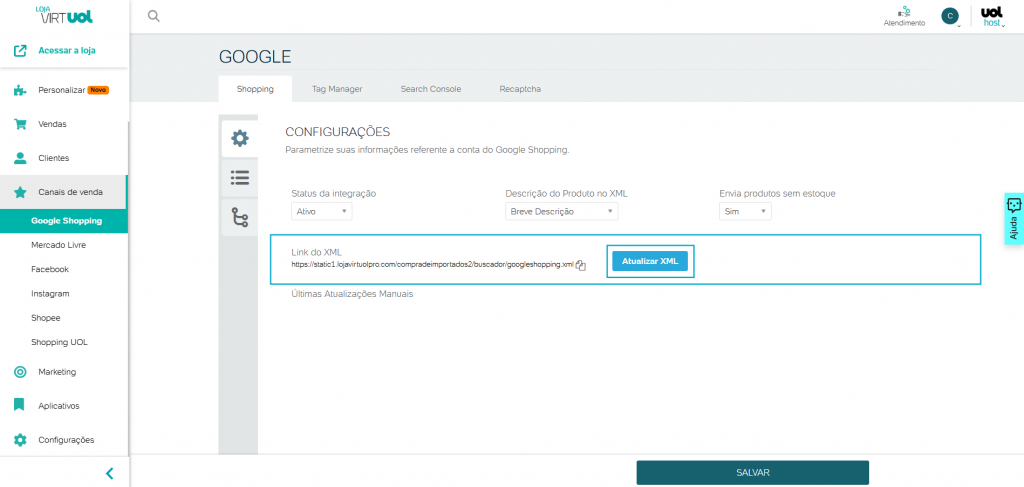Select the gear settings side tab

[x=240, y=138]
